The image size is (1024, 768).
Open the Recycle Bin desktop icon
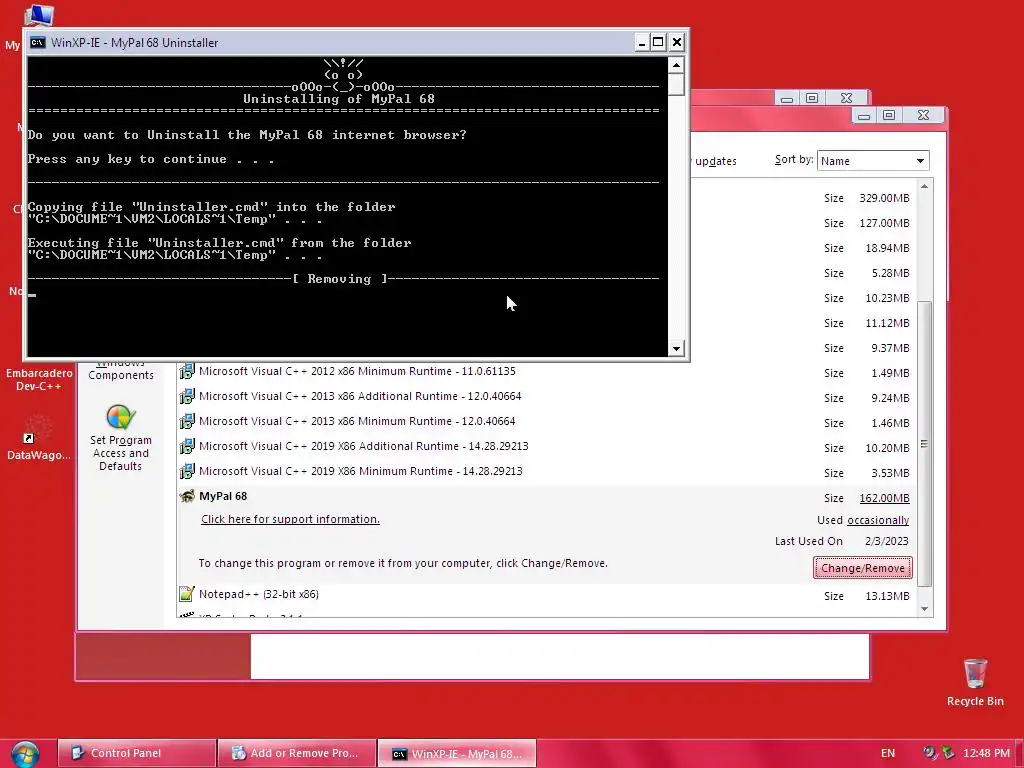click(975, 682)
